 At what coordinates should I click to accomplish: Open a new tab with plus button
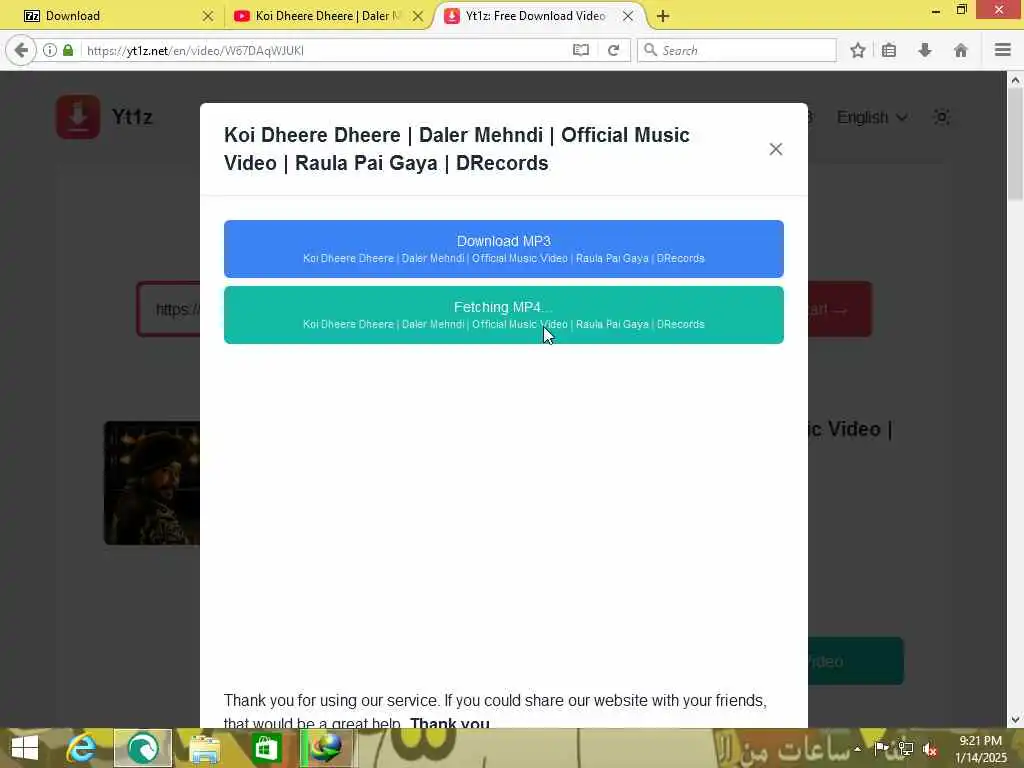click(x=663, y=16)
